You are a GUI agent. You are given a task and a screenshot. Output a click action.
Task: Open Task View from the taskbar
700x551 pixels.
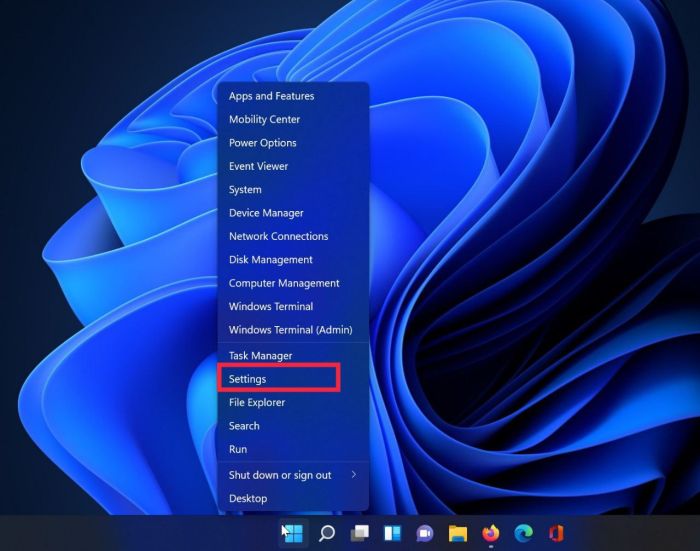click(x=360, y=533)
